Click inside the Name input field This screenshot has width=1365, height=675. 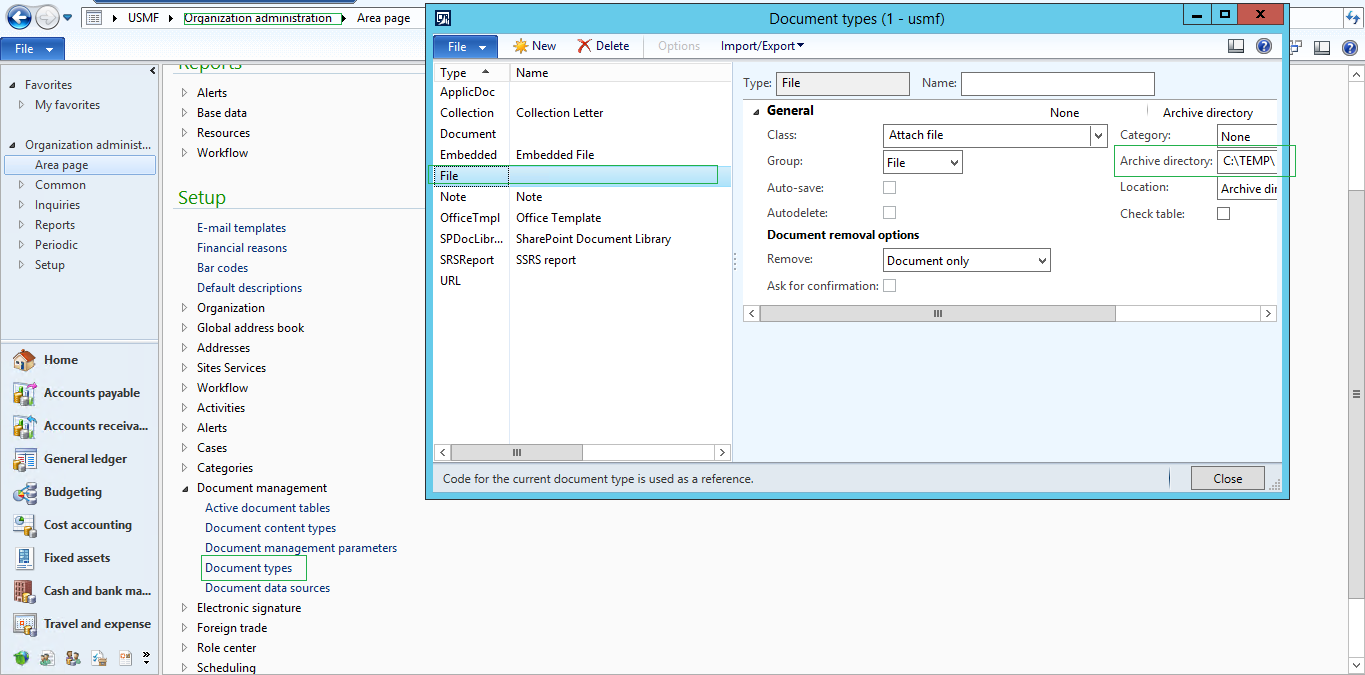click(x=1057, y=83)
